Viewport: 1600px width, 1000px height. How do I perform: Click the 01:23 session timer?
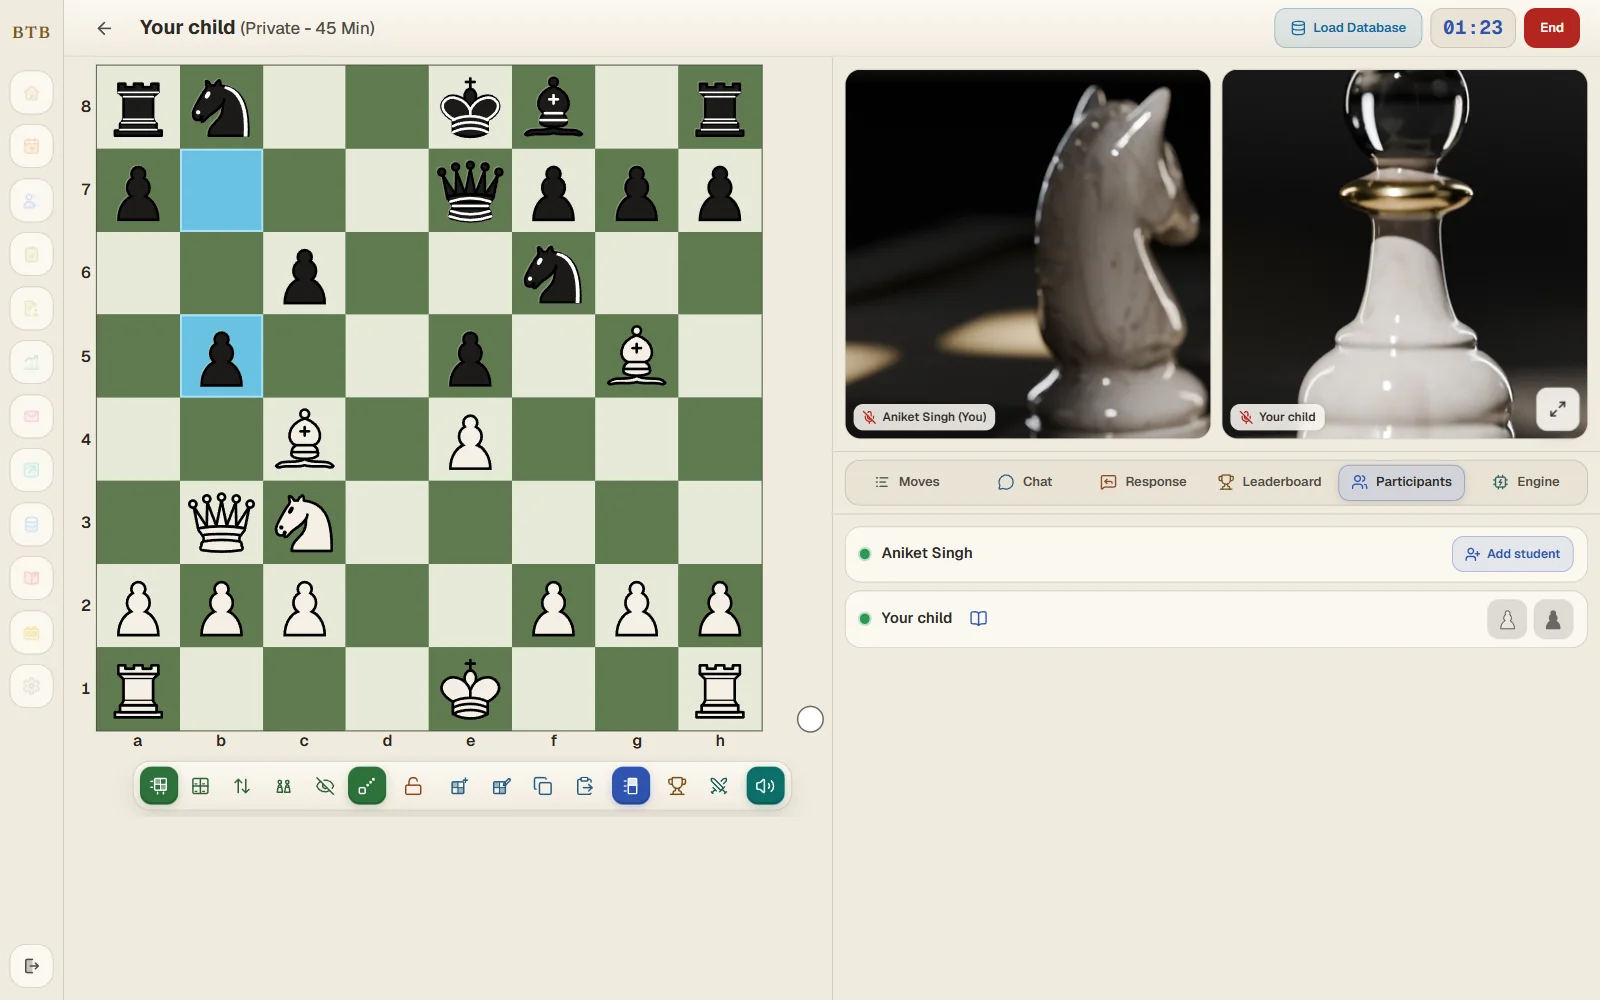pos(1473,28)
